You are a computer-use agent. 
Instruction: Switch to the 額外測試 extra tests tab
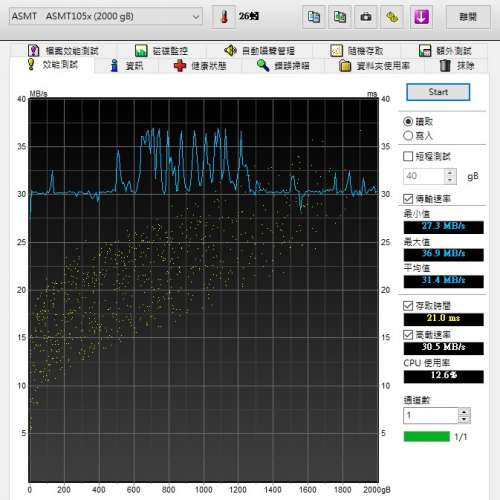pos(445,51)
